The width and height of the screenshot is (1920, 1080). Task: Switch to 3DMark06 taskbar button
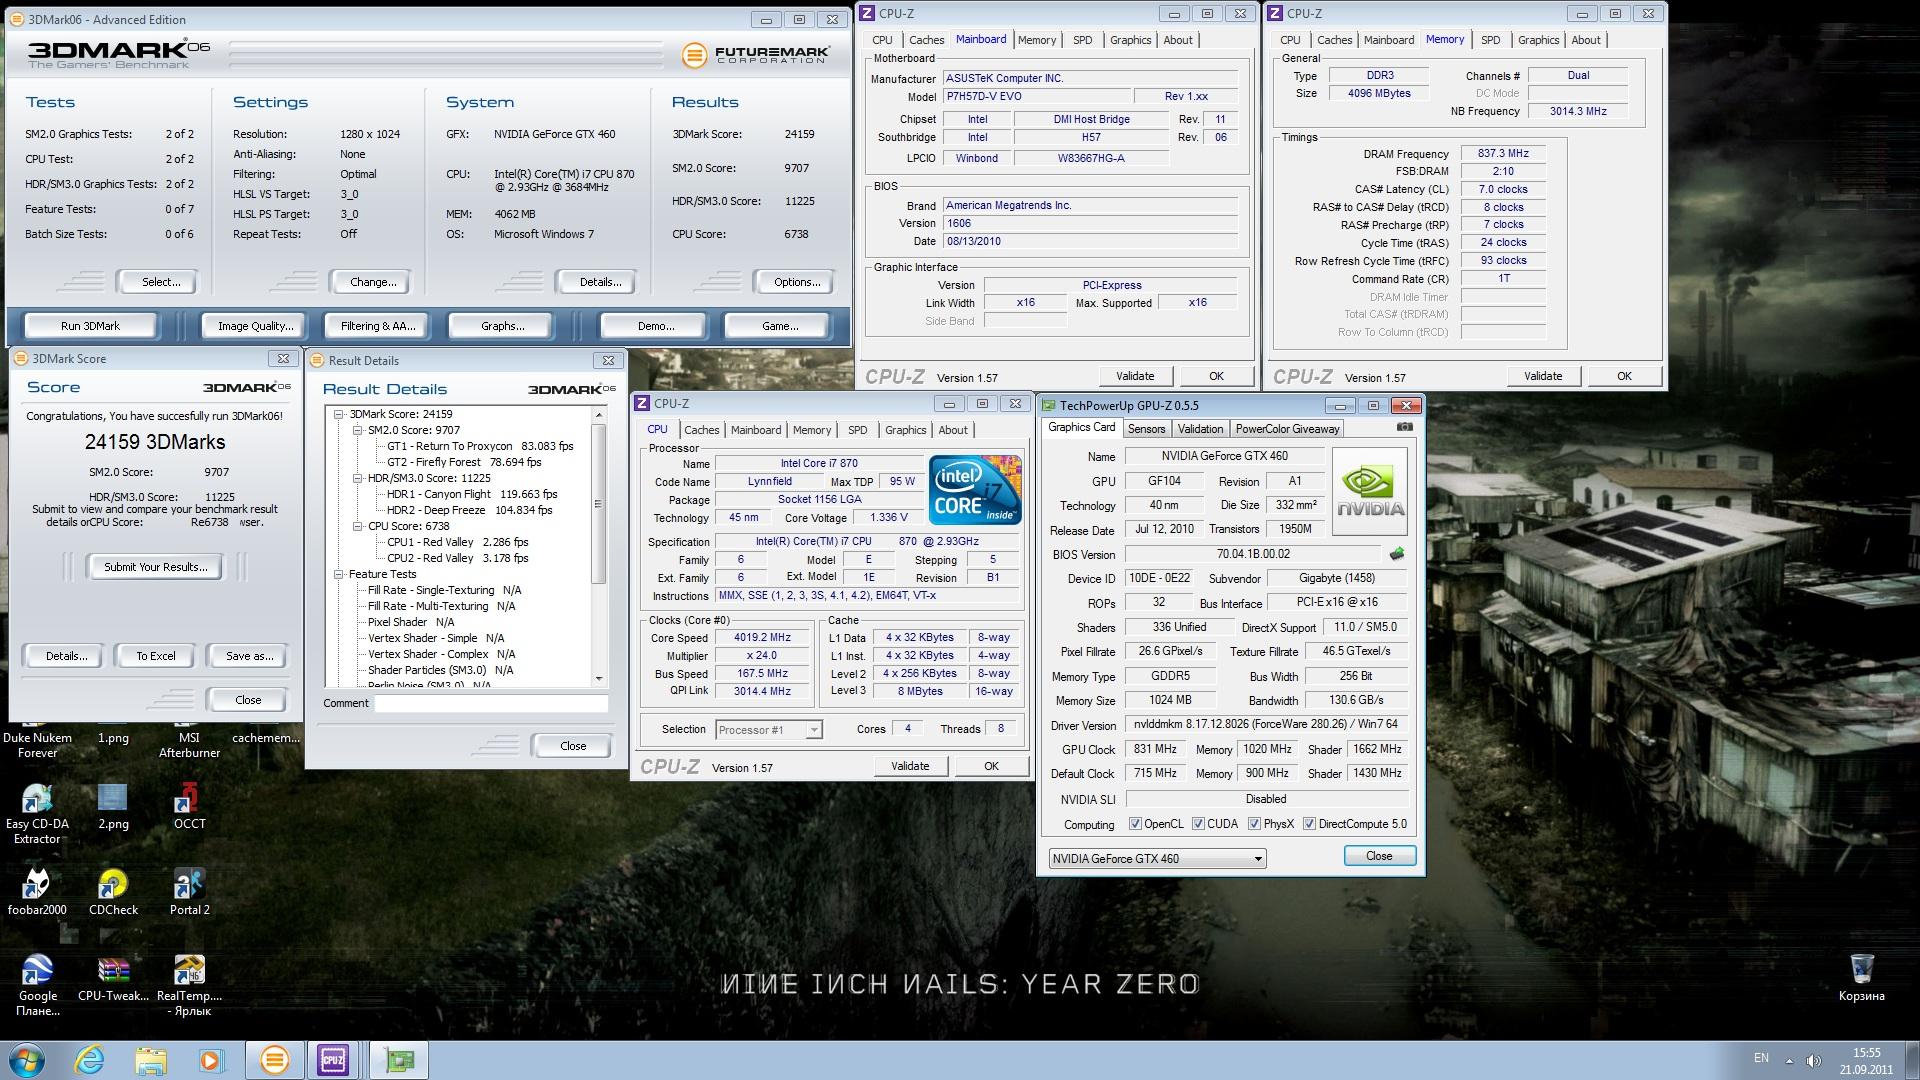(x=274, y=1060)
